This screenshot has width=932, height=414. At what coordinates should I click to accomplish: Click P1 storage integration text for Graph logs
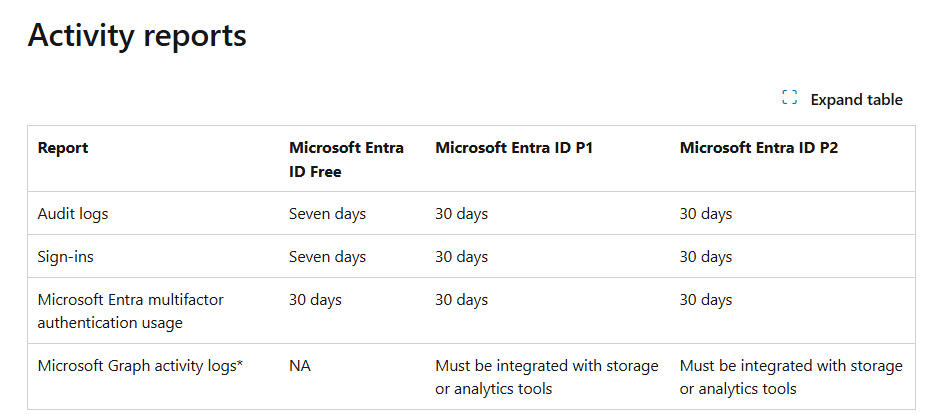tap(547, 377)
